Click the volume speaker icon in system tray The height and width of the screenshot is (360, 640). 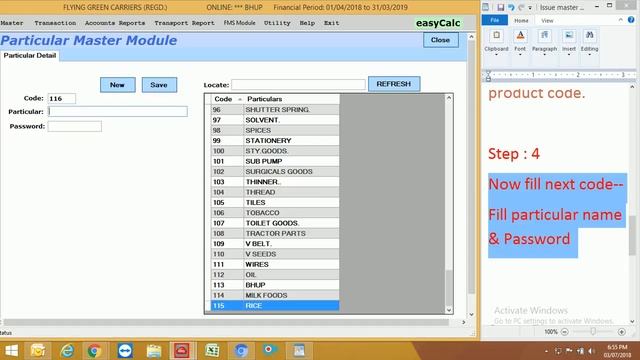point(591,351)
